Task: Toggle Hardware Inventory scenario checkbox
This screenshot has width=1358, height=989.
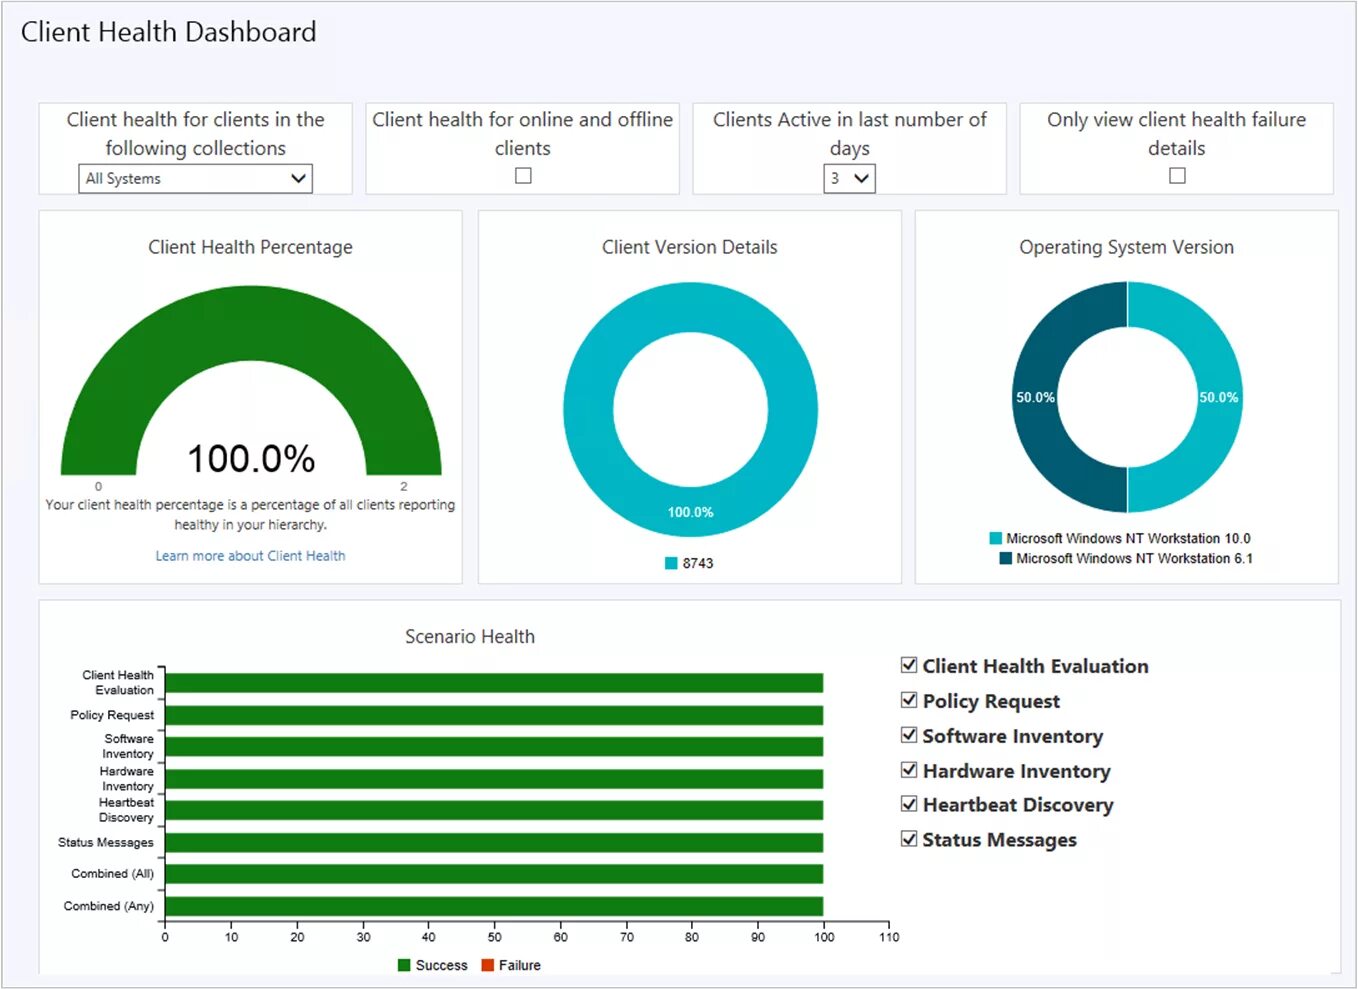Action: (909, 770)
